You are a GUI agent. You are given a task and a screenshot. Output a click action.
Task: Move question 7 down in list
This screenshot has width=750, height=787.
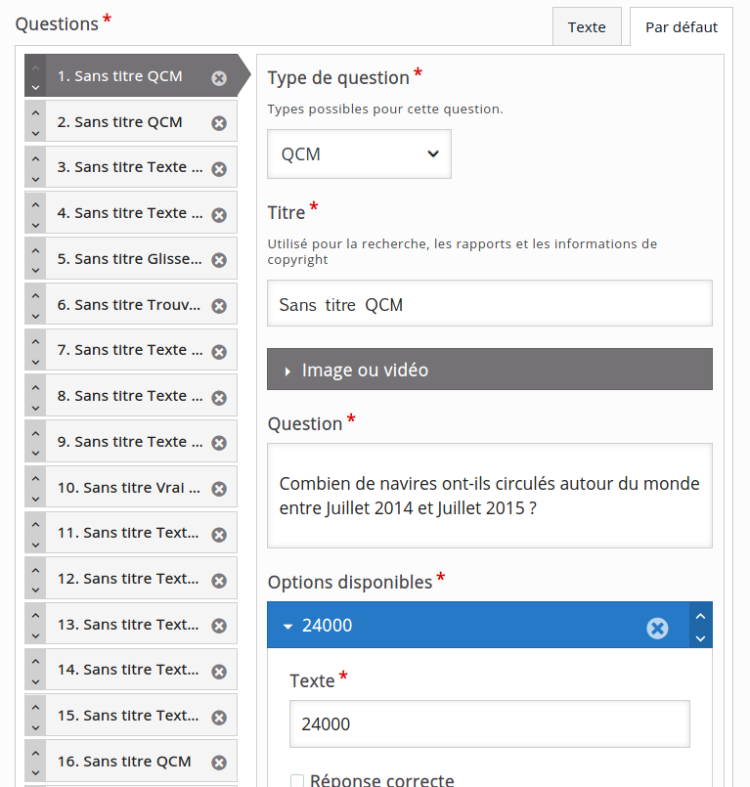pos(35,362)
